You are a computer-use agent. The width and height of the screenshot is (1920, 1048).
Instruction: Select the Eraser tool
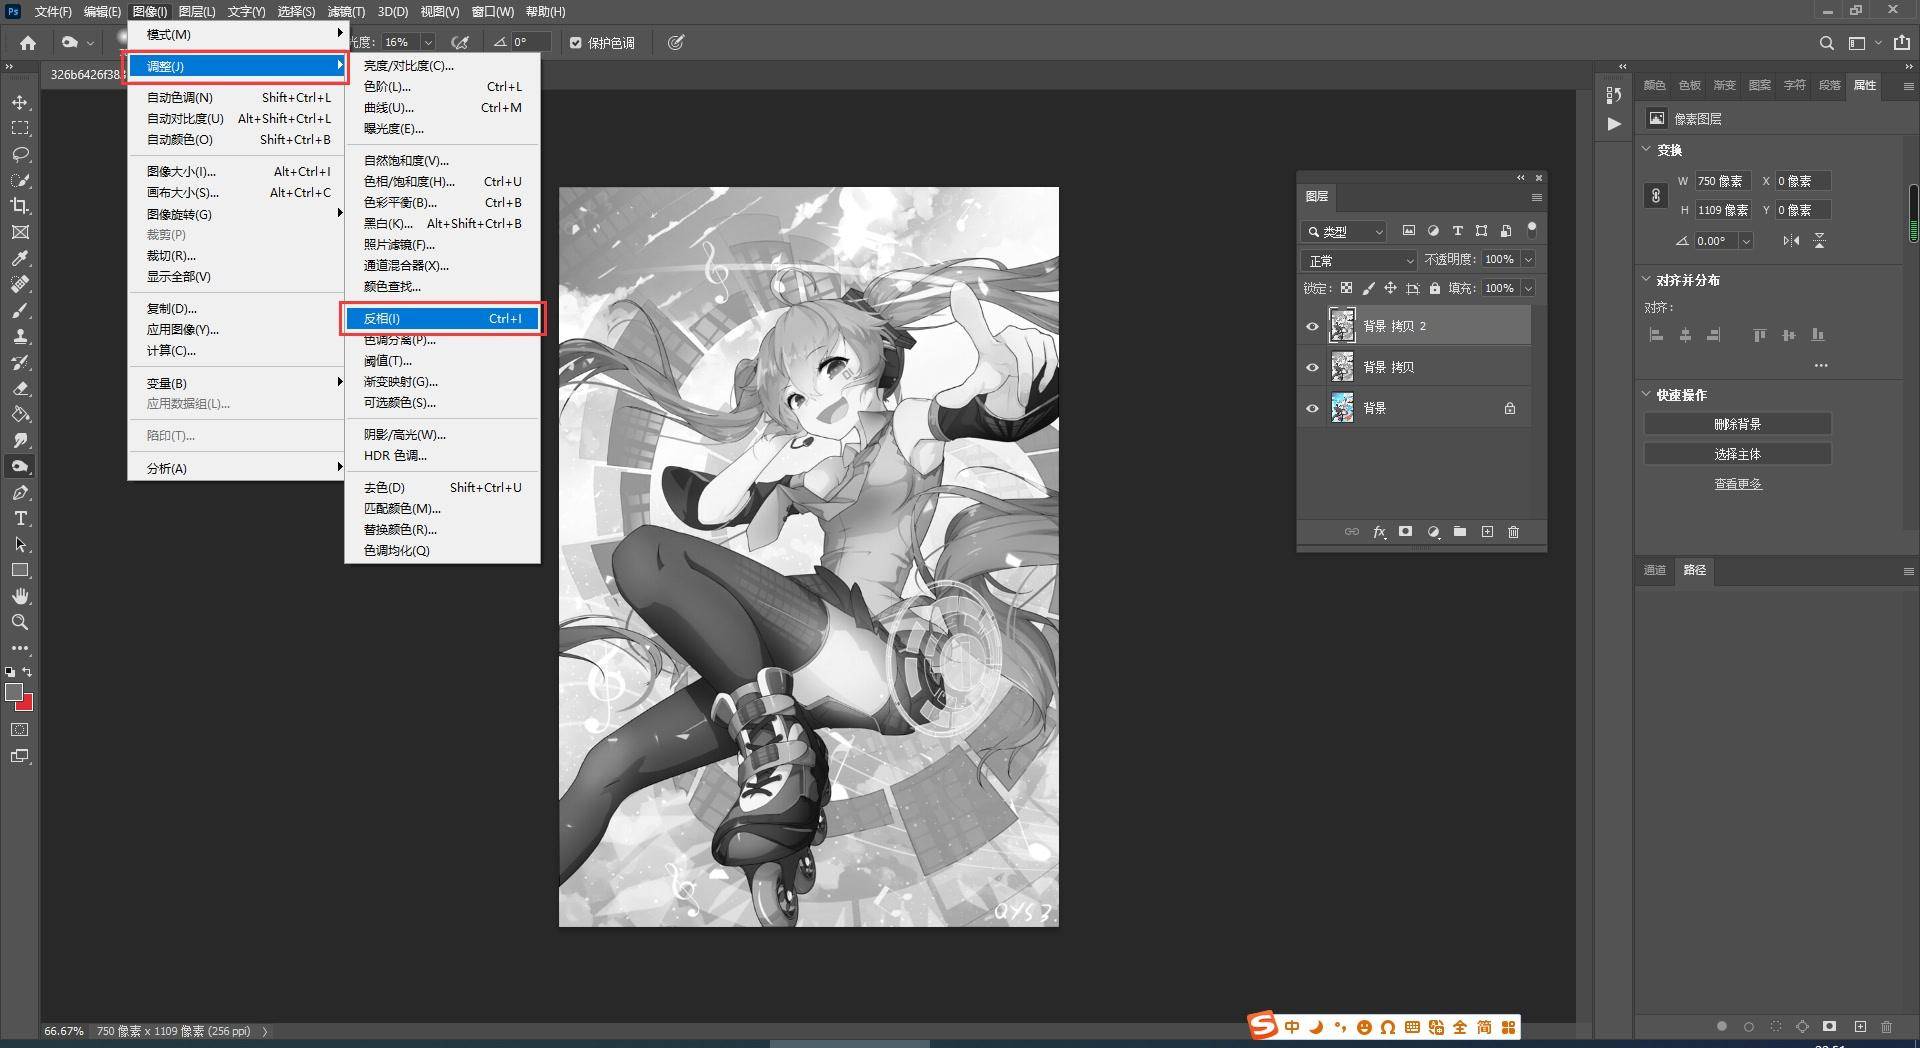(20, 388)
